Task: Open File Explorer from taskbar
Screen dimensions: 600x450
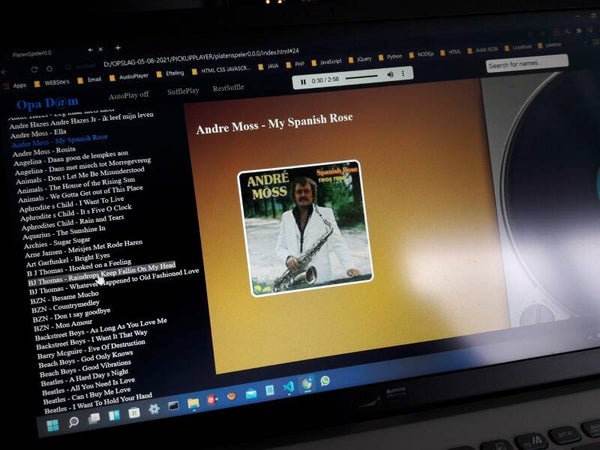Action: [193, 403]
